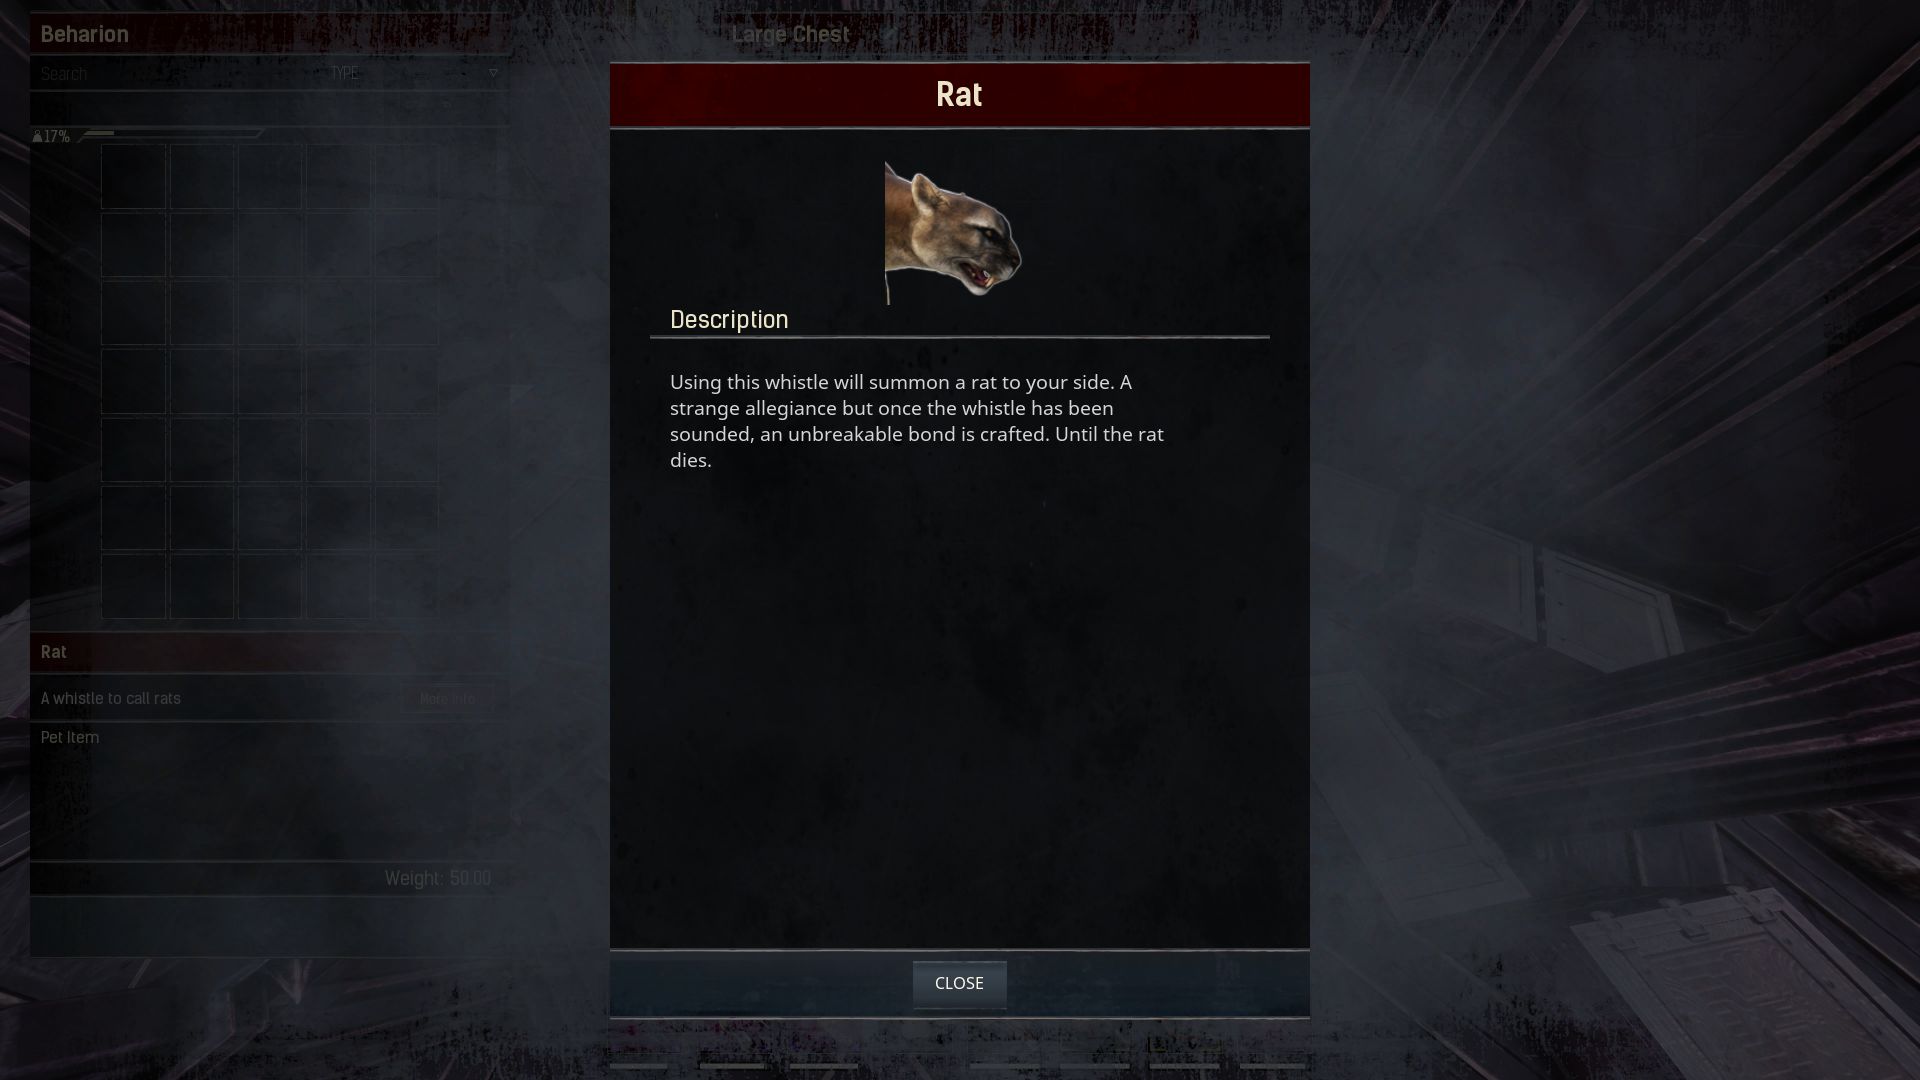Image resolution: width=1920 pixels, height=1080 pixels.
Task: Click the Pet Item category label
Action: click(x=70, y=737)
